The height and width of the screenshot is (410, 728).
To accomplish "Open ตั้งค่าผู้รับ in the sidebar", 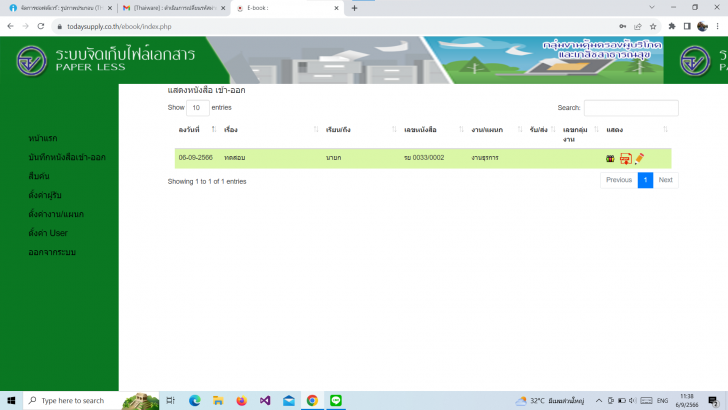I will (45, 195).
